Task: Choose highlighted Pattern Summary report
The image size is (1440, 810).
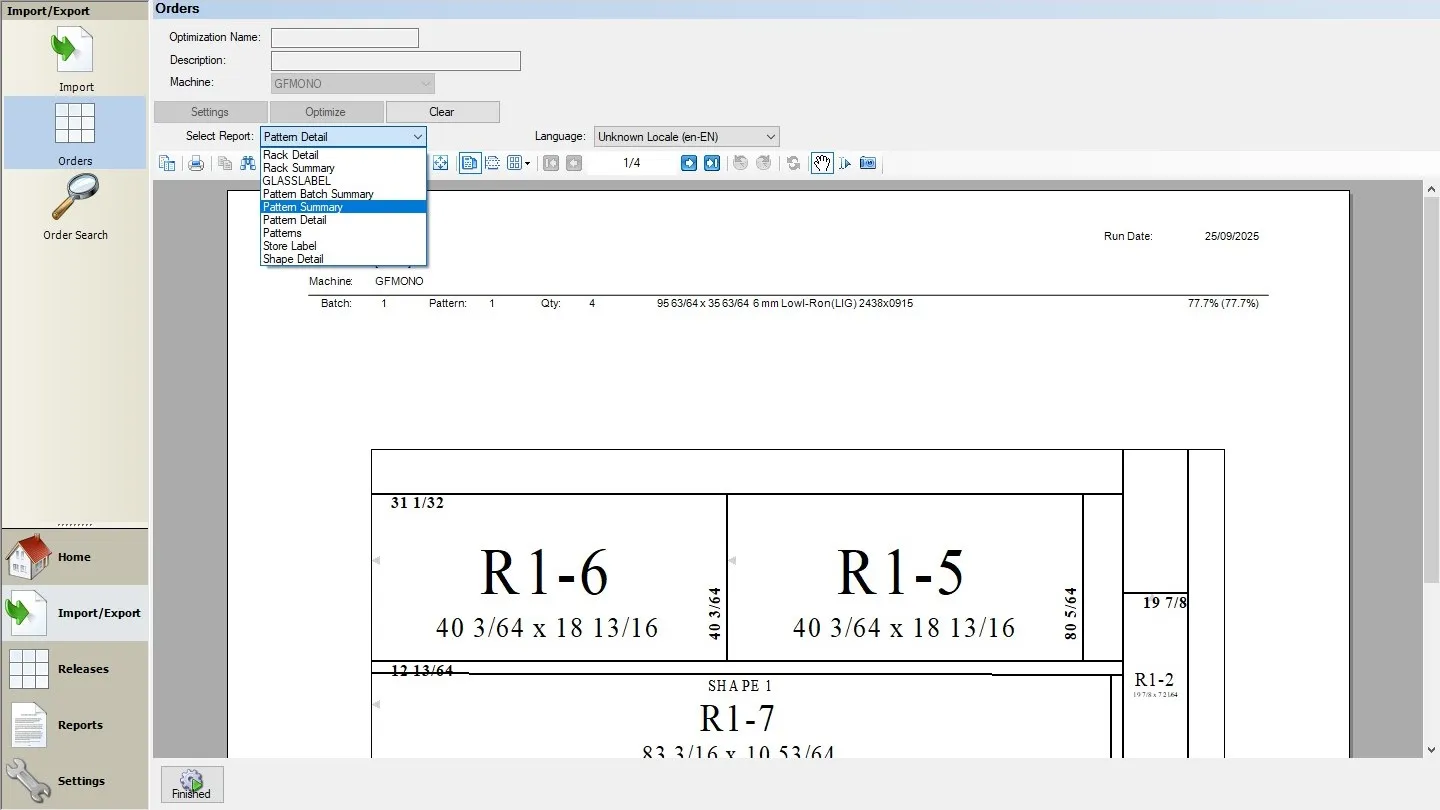Action: [344, 207]
